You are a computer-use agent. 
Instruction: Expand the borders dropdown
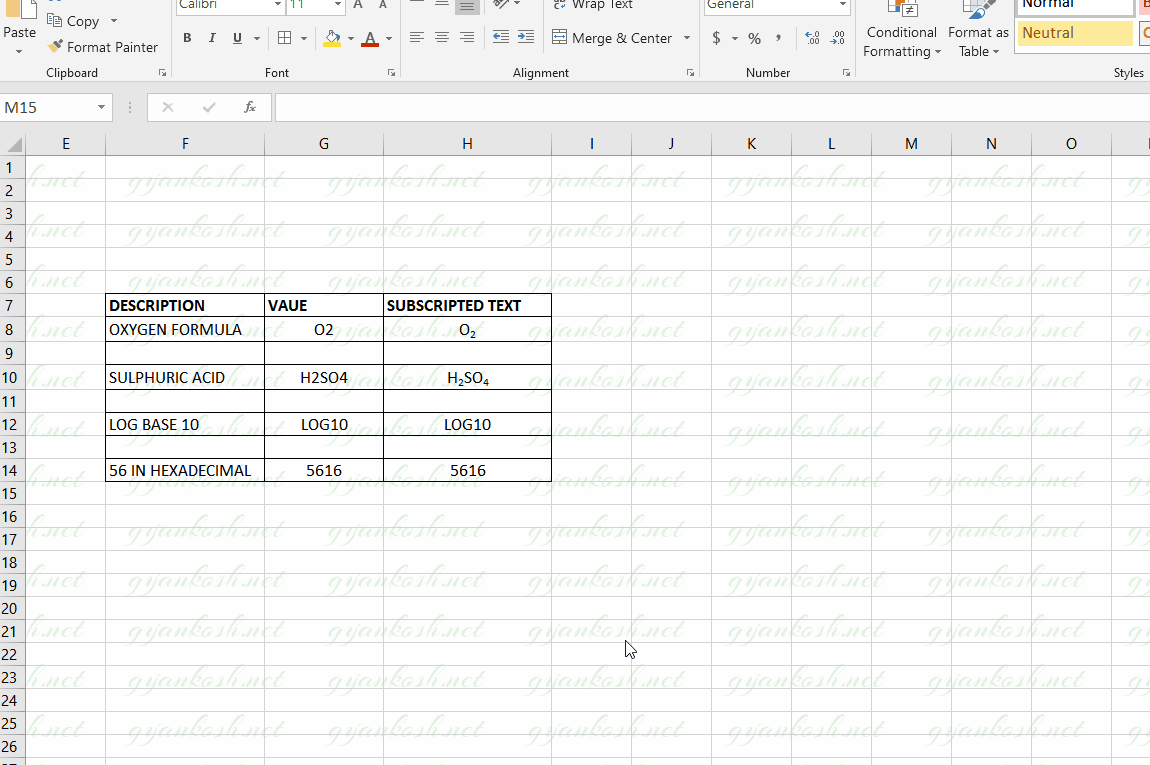coord(302,38)
